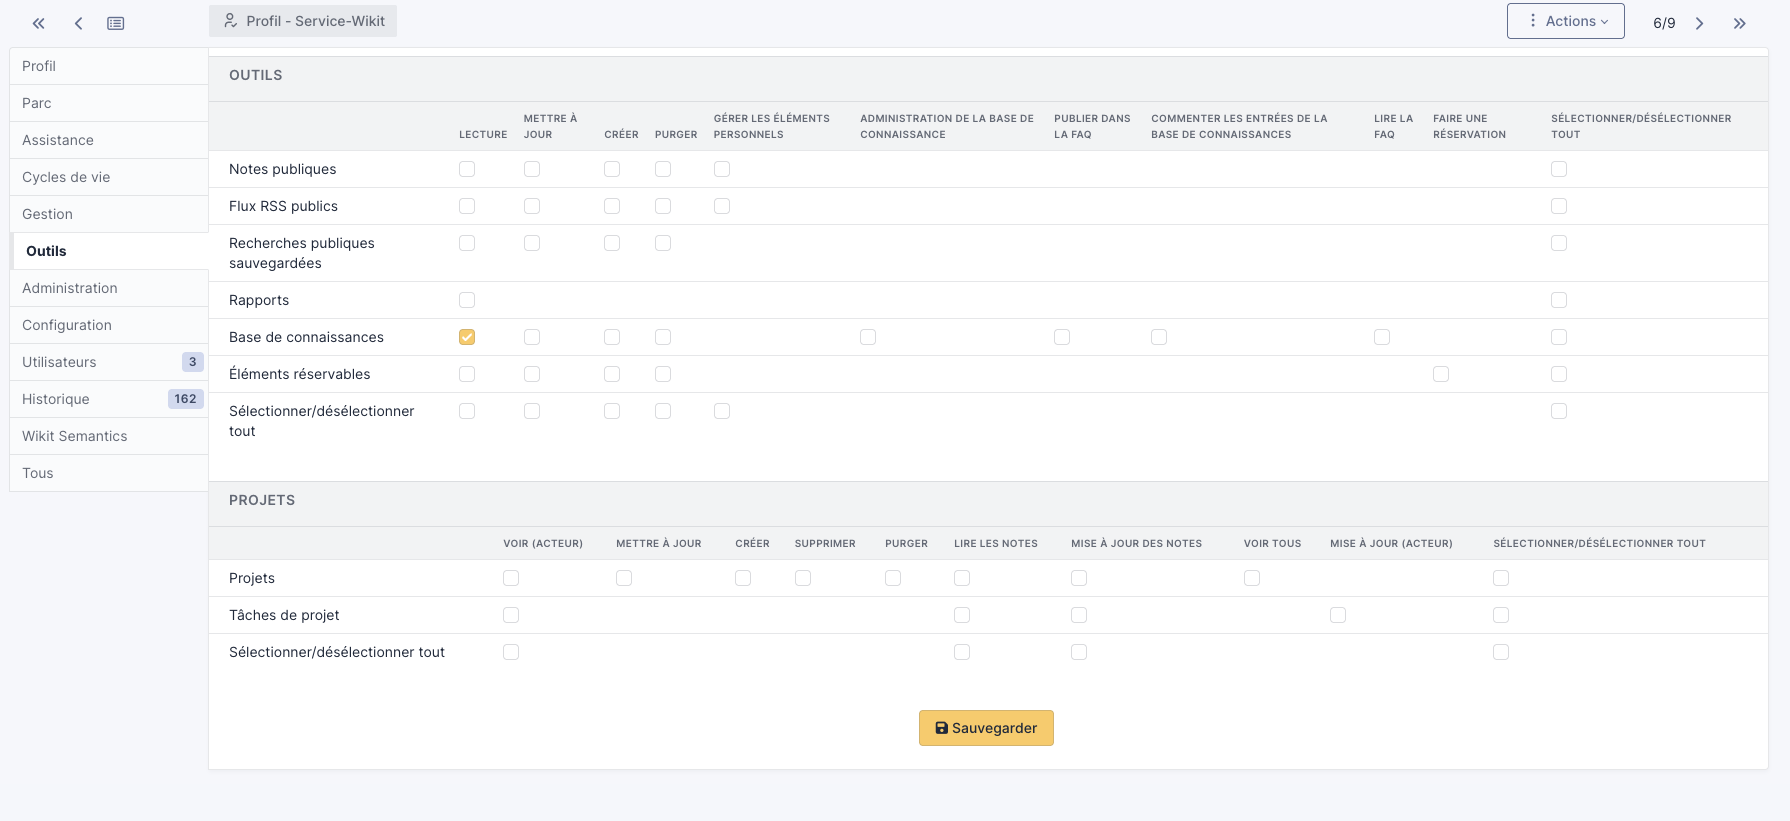
Task: Open the list view icon
Action: pos(116,23)
